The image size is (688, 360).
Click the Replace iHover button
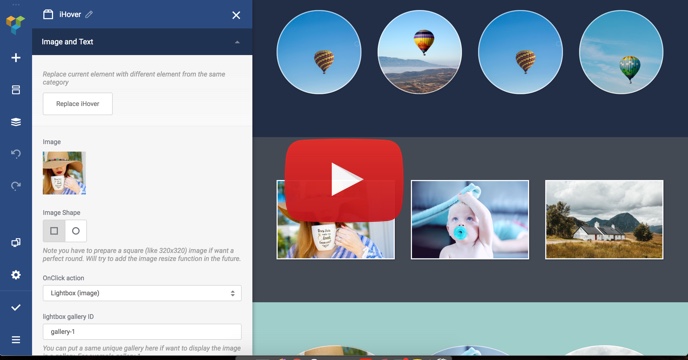[78, 104]
